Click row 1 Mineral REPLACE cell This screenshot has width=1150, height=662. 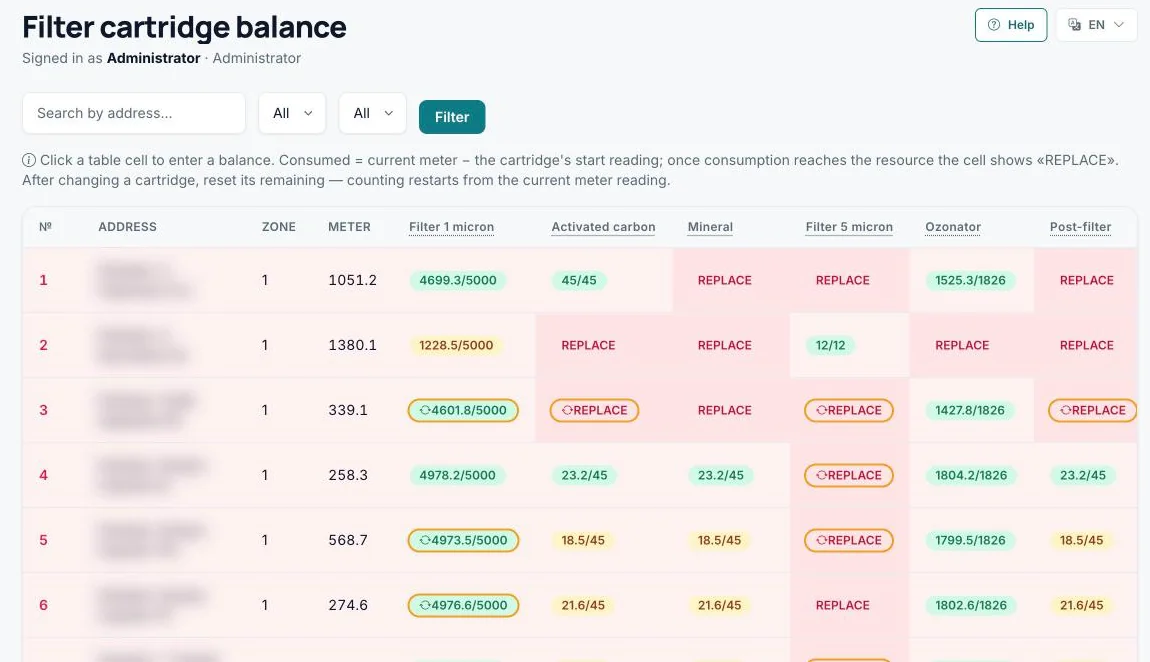tap(725, 280)
